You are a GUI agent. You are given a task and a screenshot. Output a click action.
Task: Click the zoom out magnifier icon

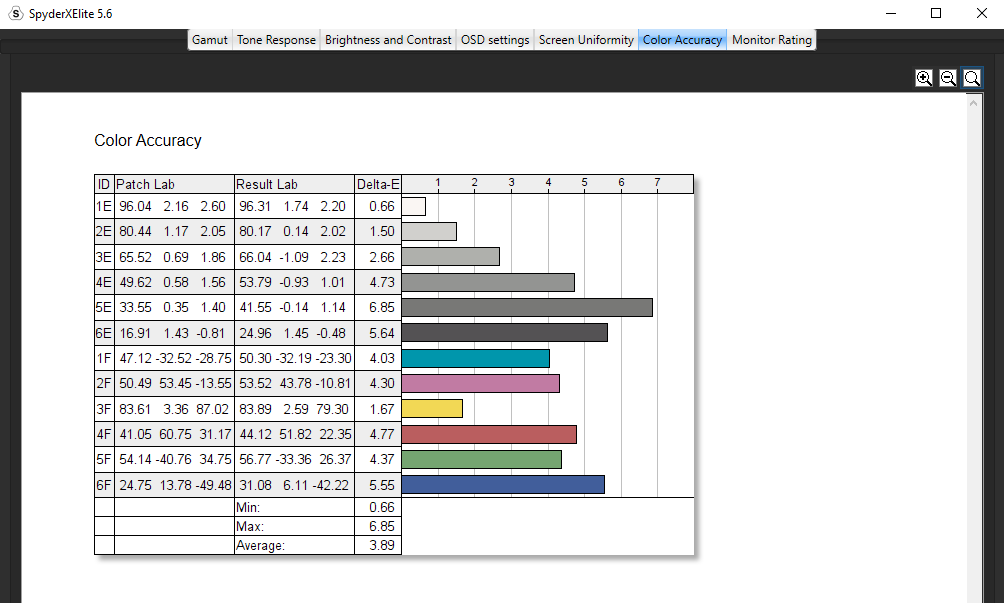[x=948, y=78]
